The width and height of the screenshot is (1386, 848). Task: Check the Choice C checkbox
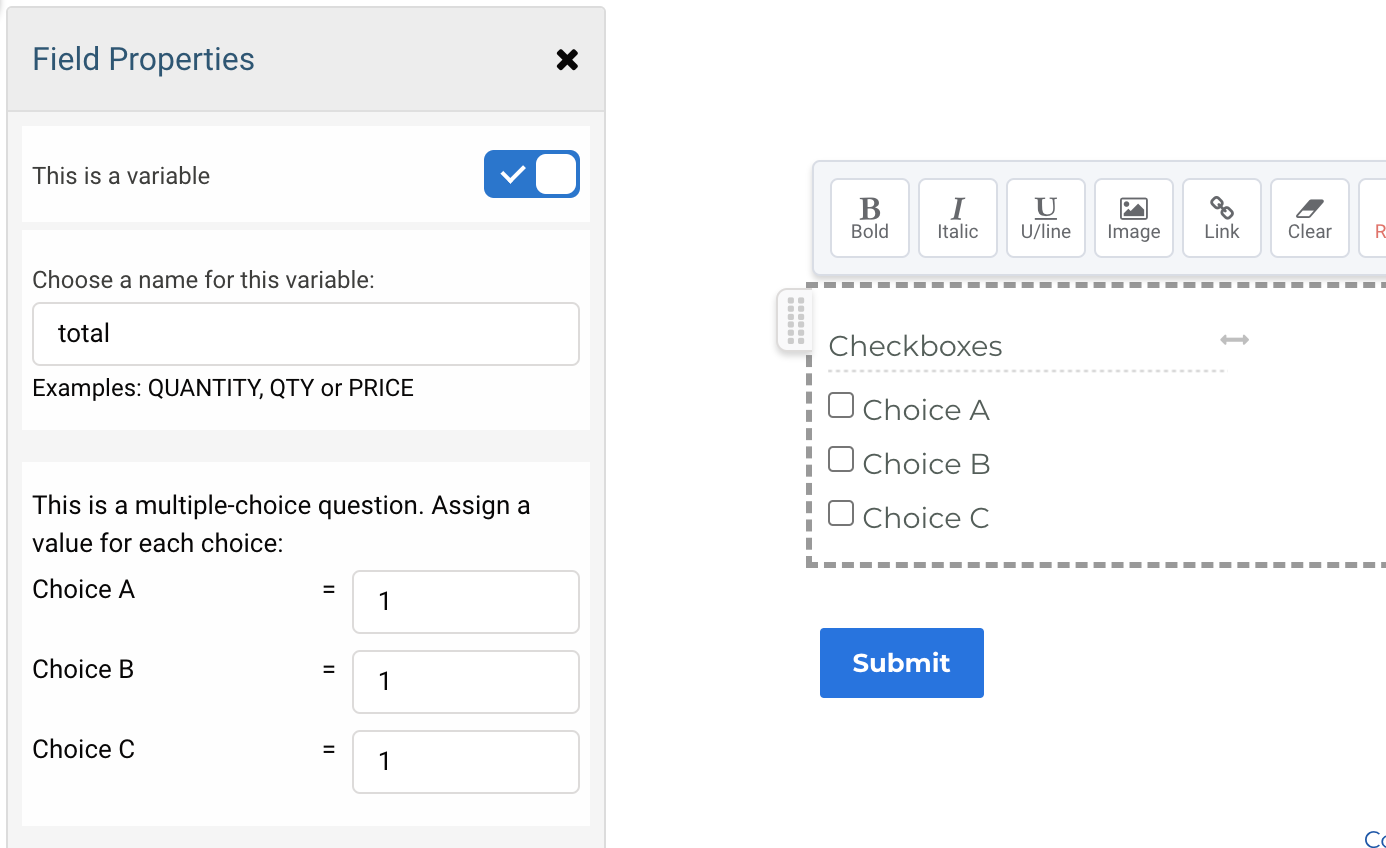pos(840,513)
